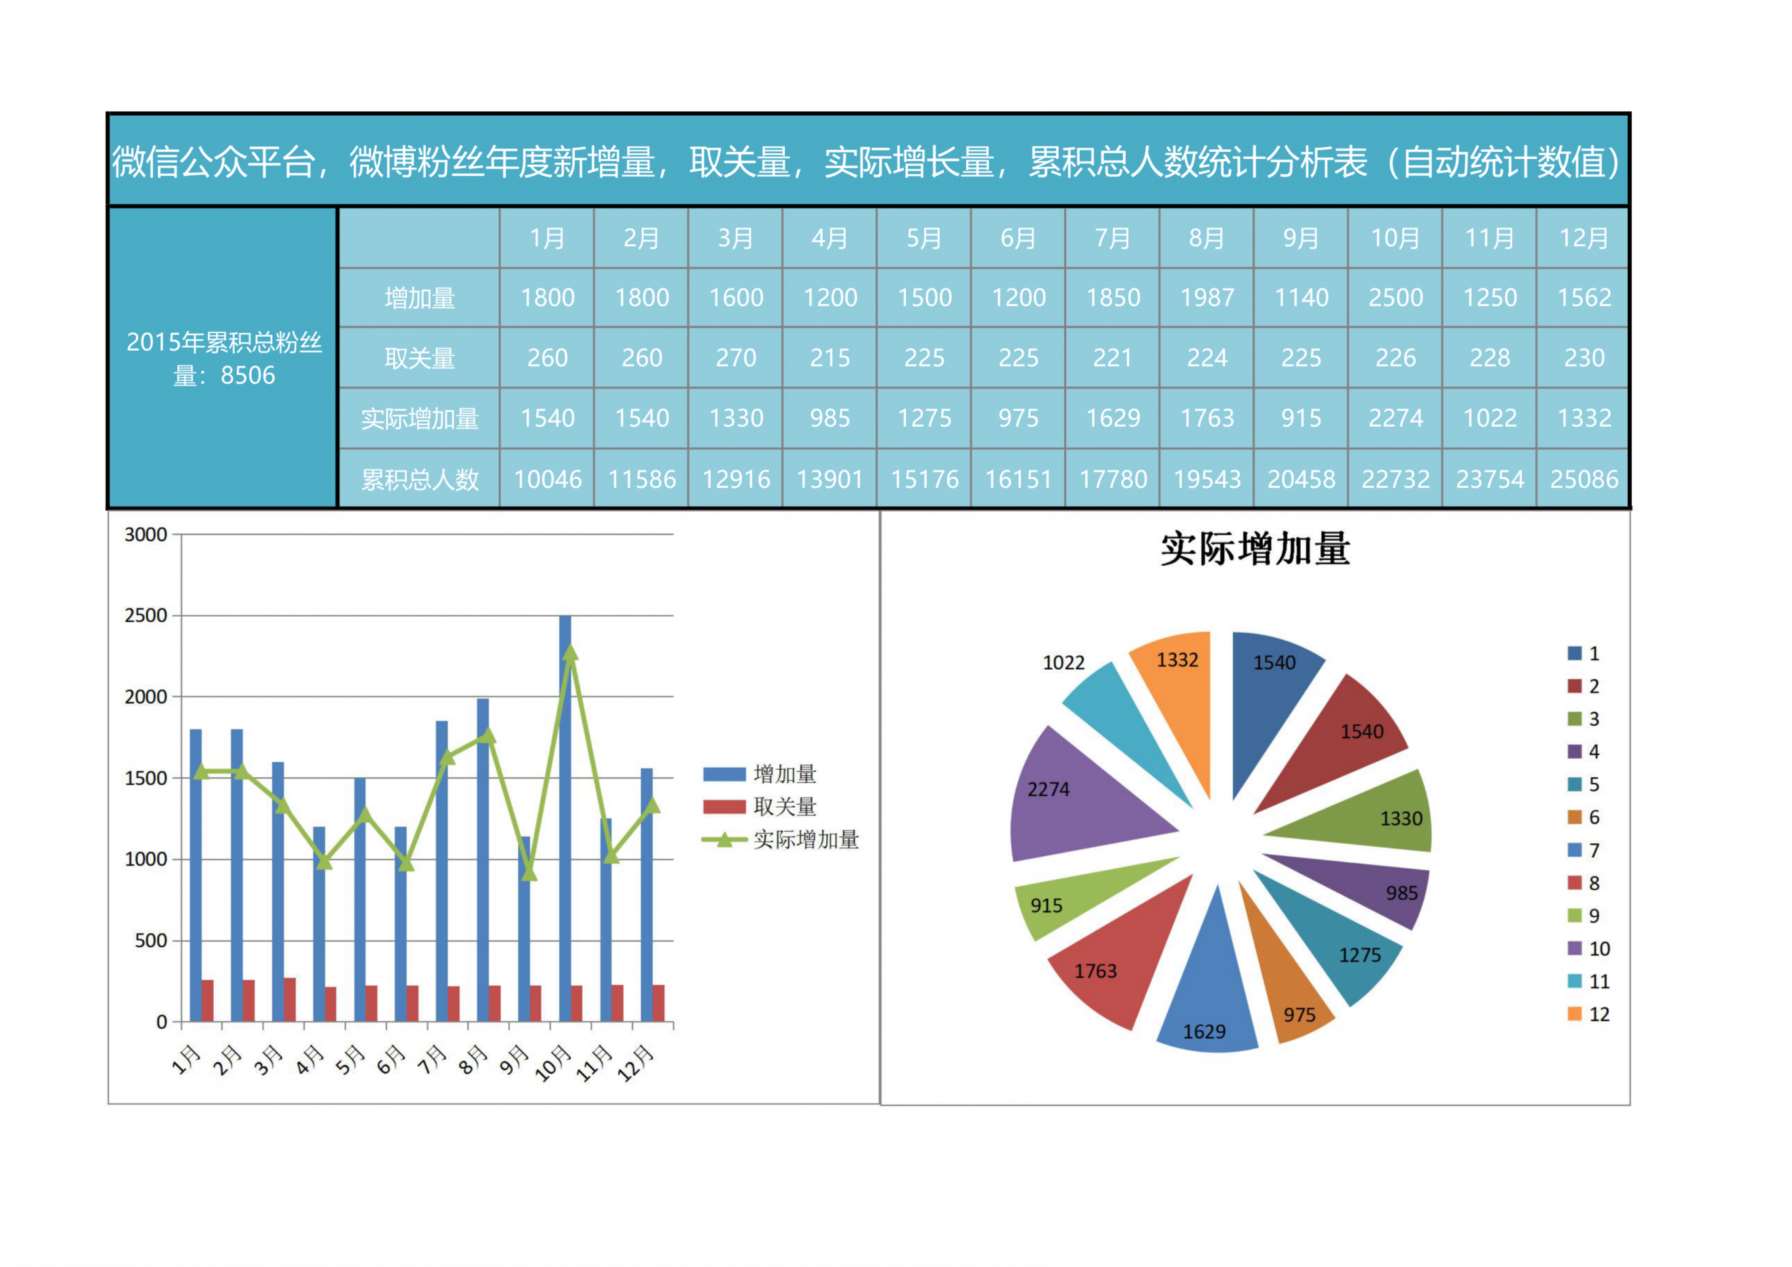The image size is (1792, 1267).
Task: Select cell with value 230
Action: [x=1583, y=358]
